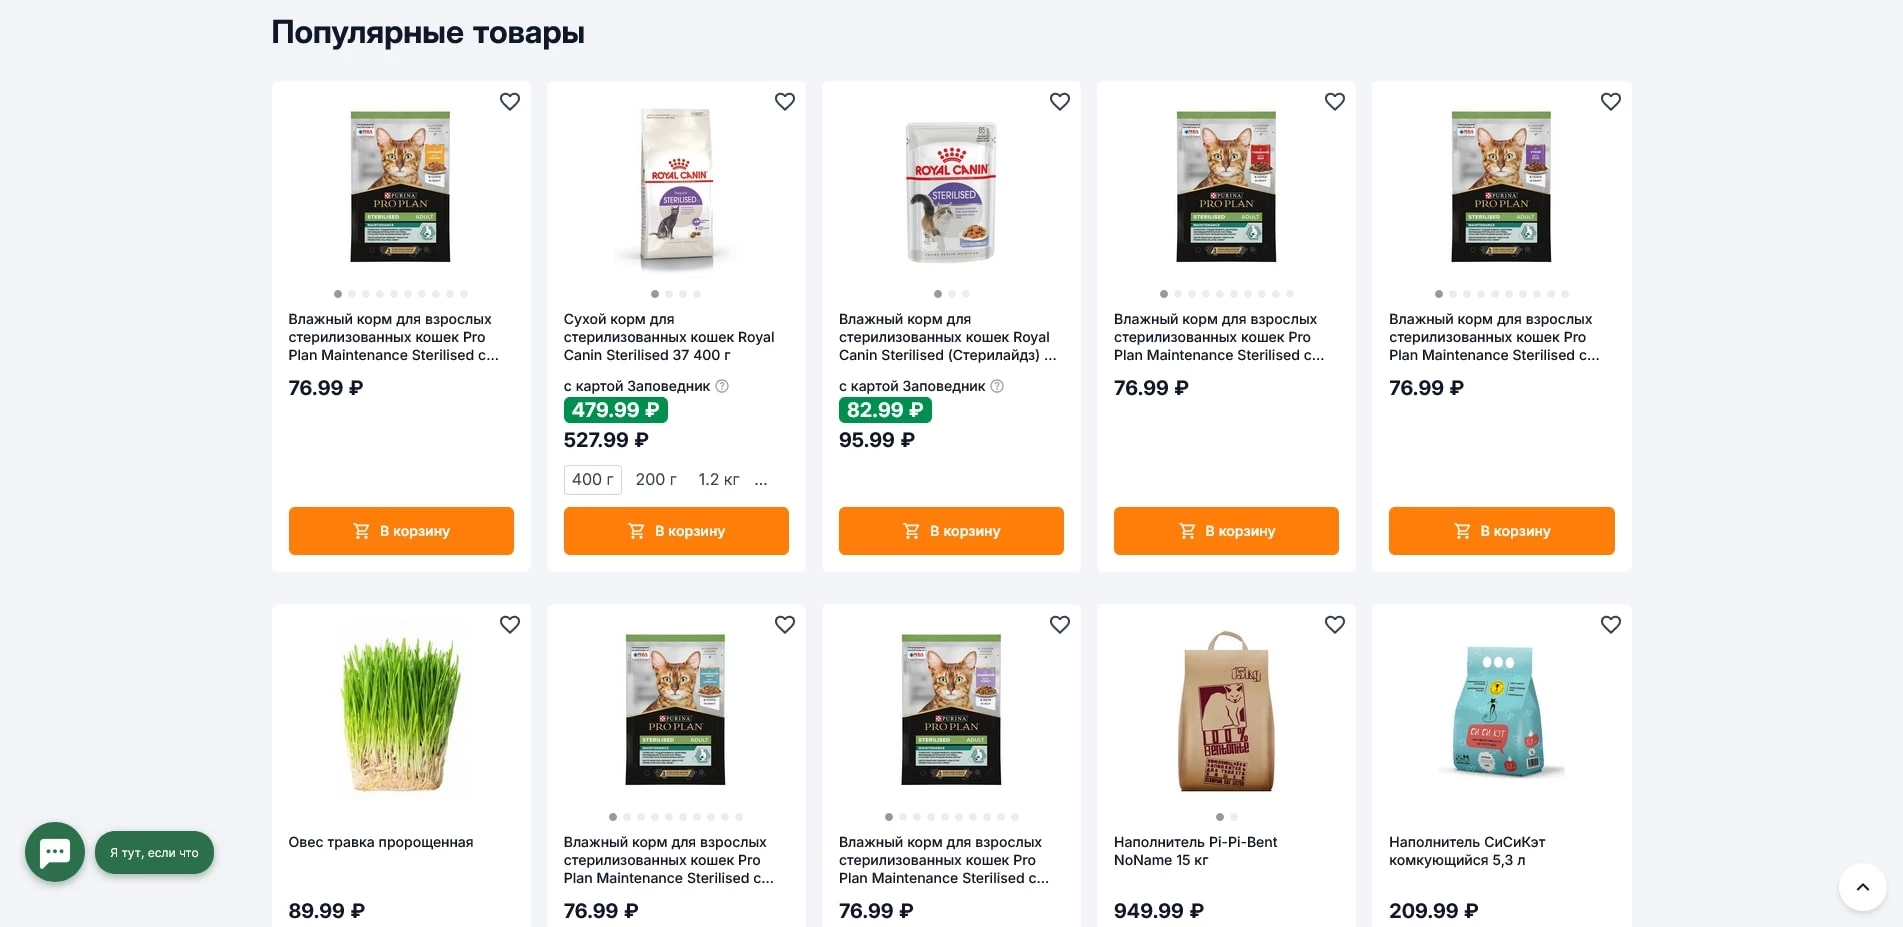Click heart icon on top-right Pro Plan card
Image resolution: width=1903 pixels, height=927 pixels.
[x=1610, y=102]
